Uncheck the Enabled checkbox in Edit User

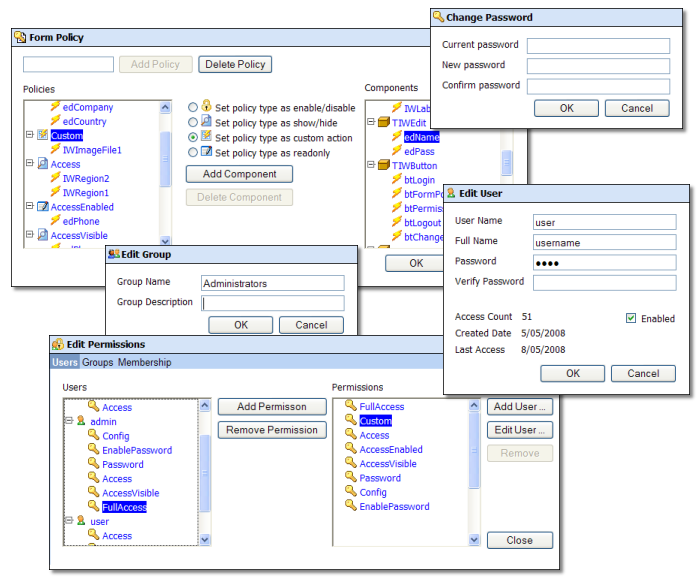[631, 319]
